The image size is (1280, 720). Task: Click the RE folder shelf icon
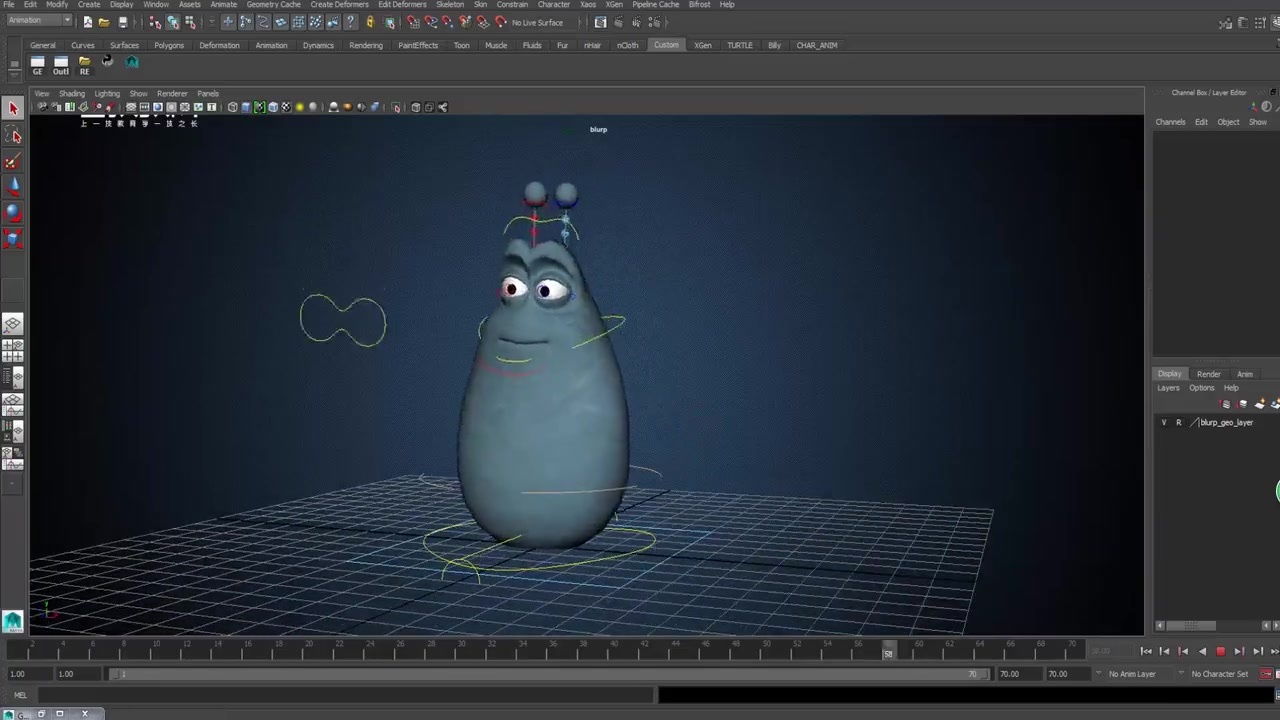point(85,65)
